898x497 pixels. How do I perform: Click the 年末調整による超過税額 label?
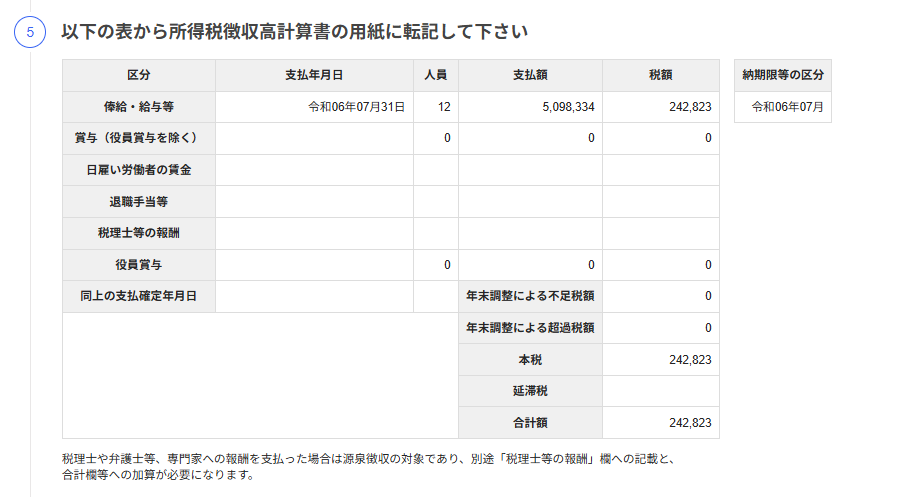530,328
